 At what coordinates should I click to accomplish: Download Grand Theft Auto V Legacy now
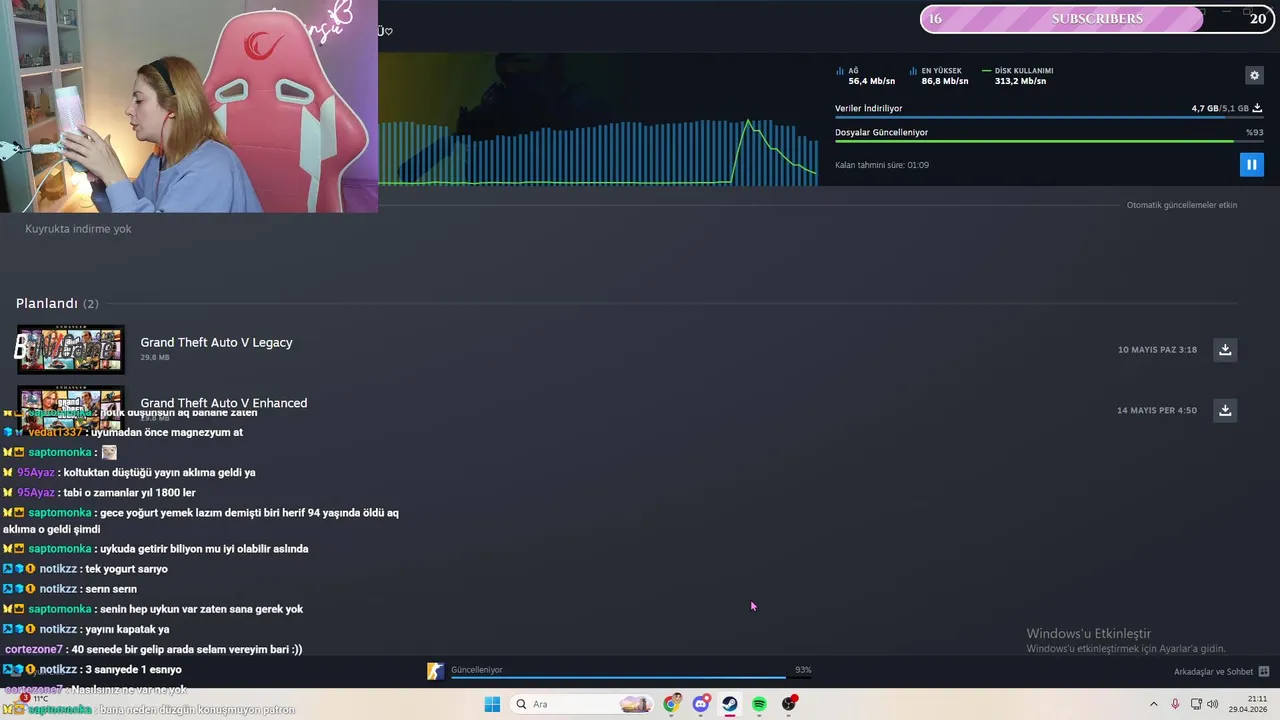pyautogui.click(x=1225, y=349)
